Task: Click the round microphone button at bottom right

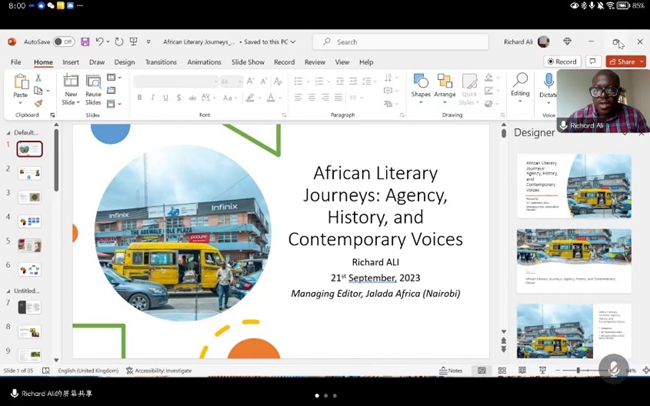Action: (x=613, y=368)
